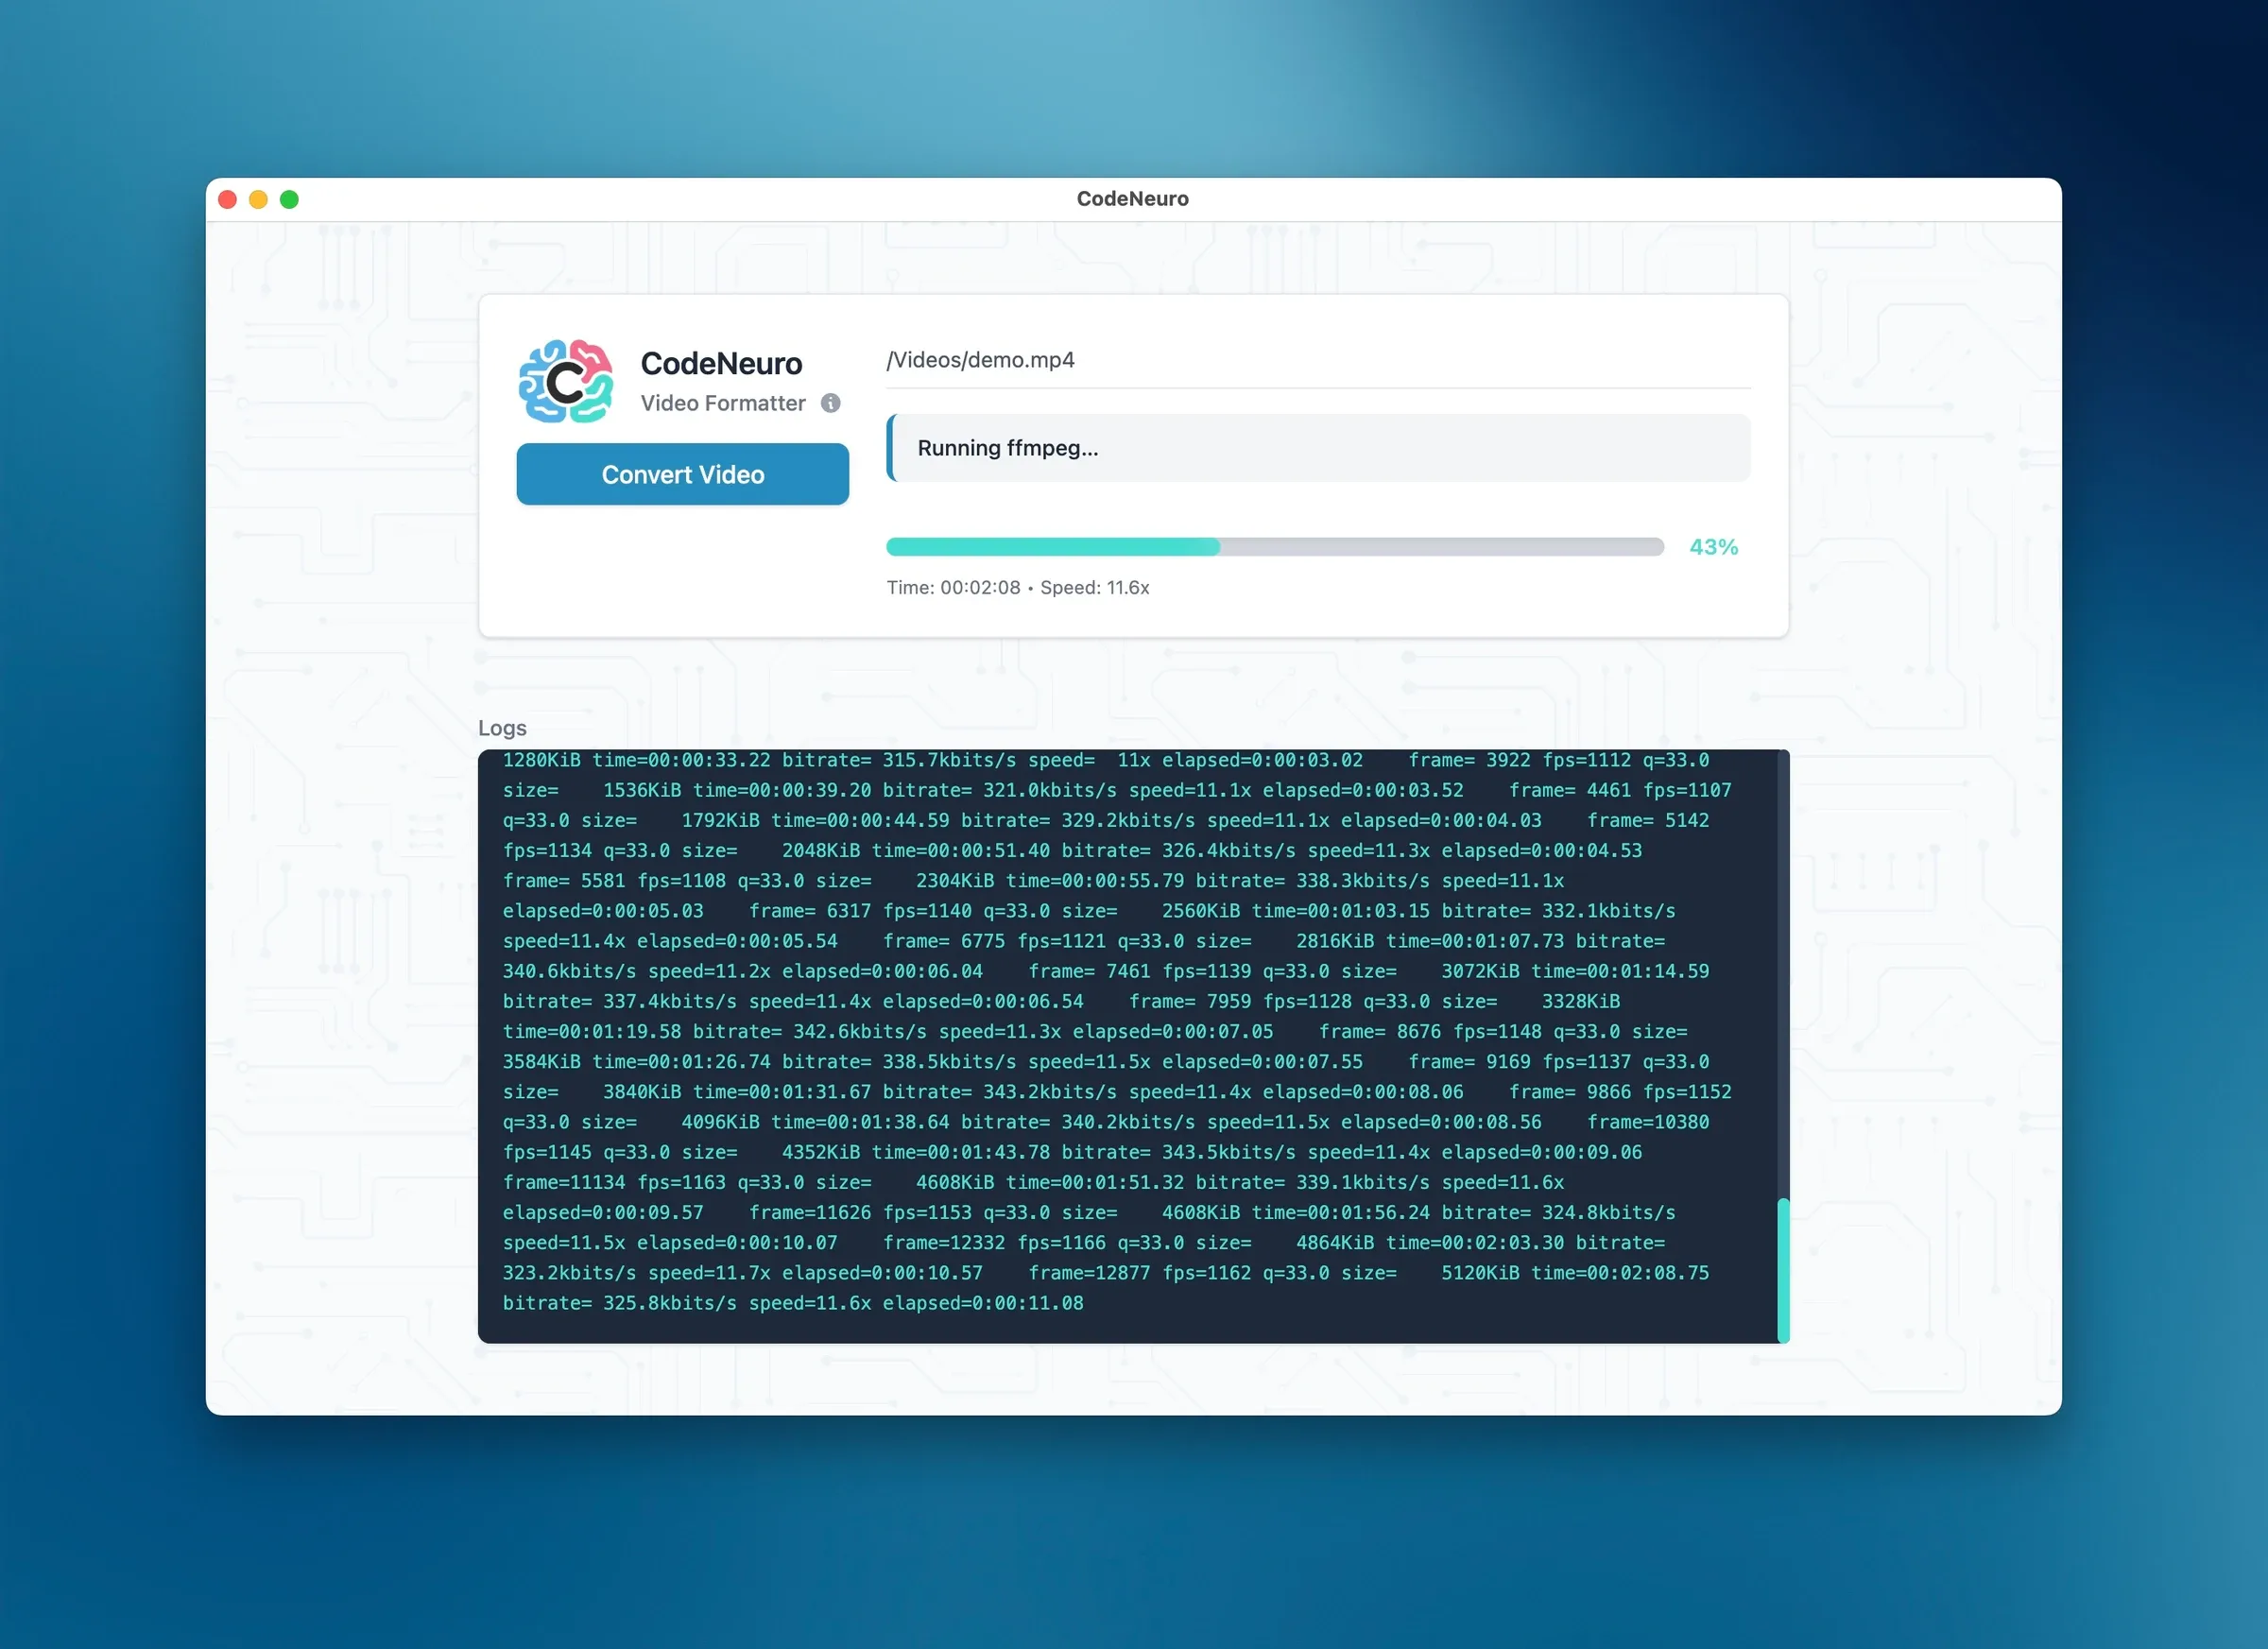Click the green maximize window button
The image size is (2268, 1649).
(x=290, y=199)
